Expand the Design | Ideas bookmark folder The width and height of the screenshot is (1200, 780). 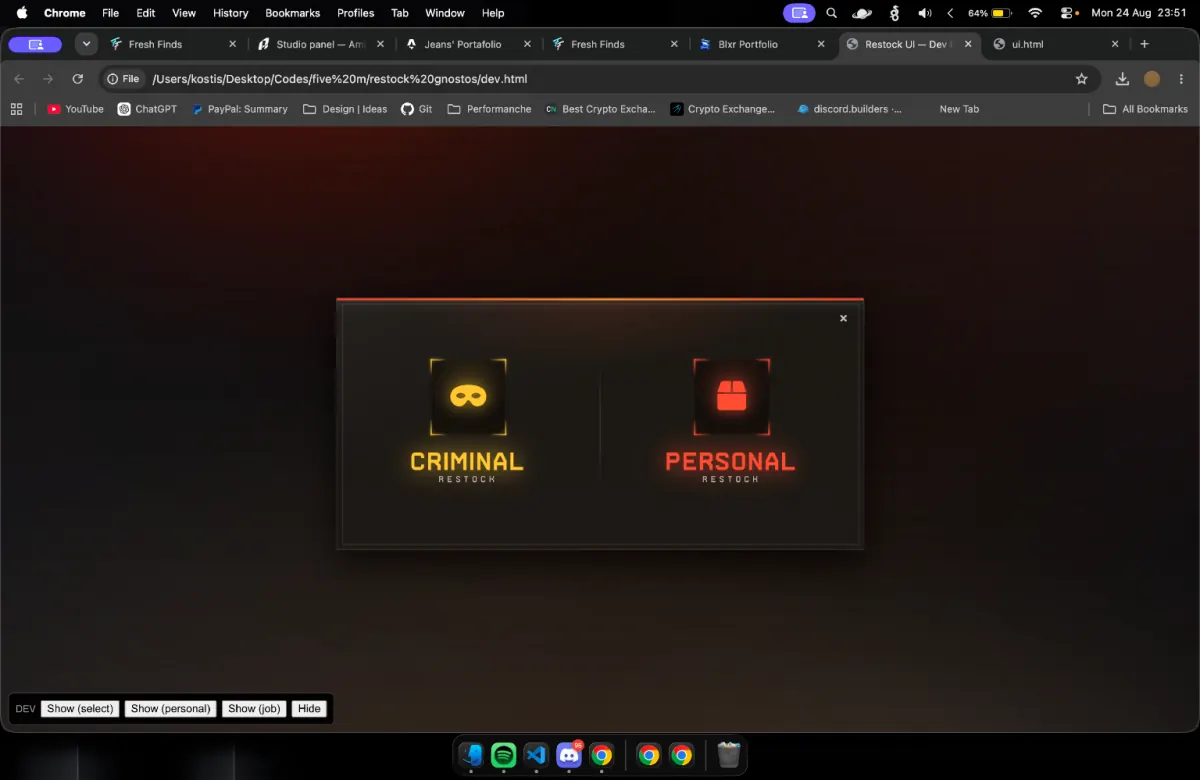tap(345, 109)
